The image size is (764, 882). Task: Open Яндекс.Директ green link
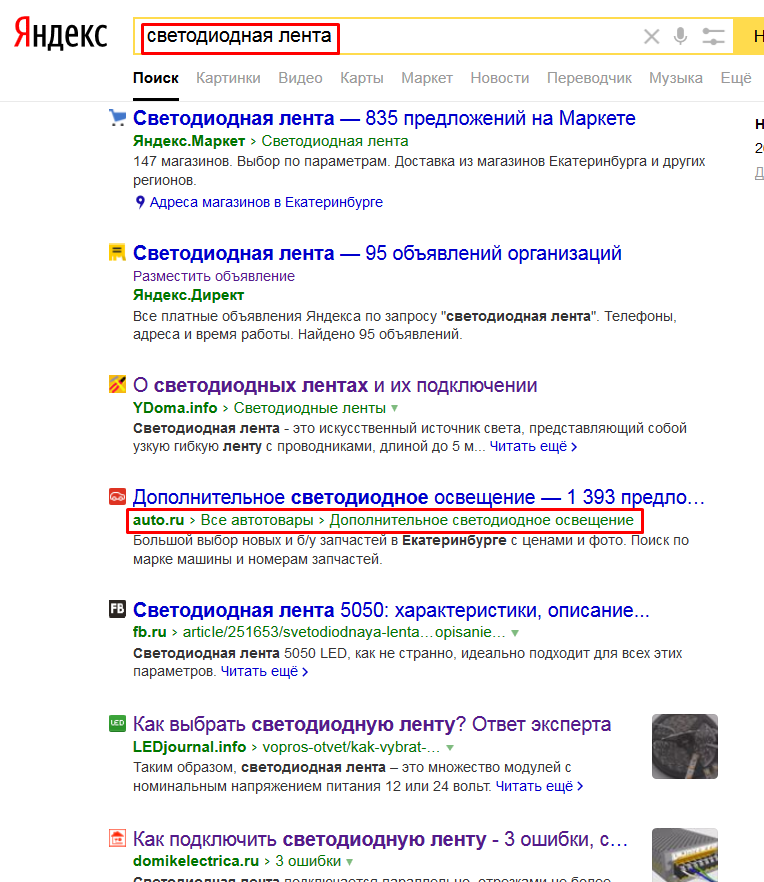tap(188, 295)
